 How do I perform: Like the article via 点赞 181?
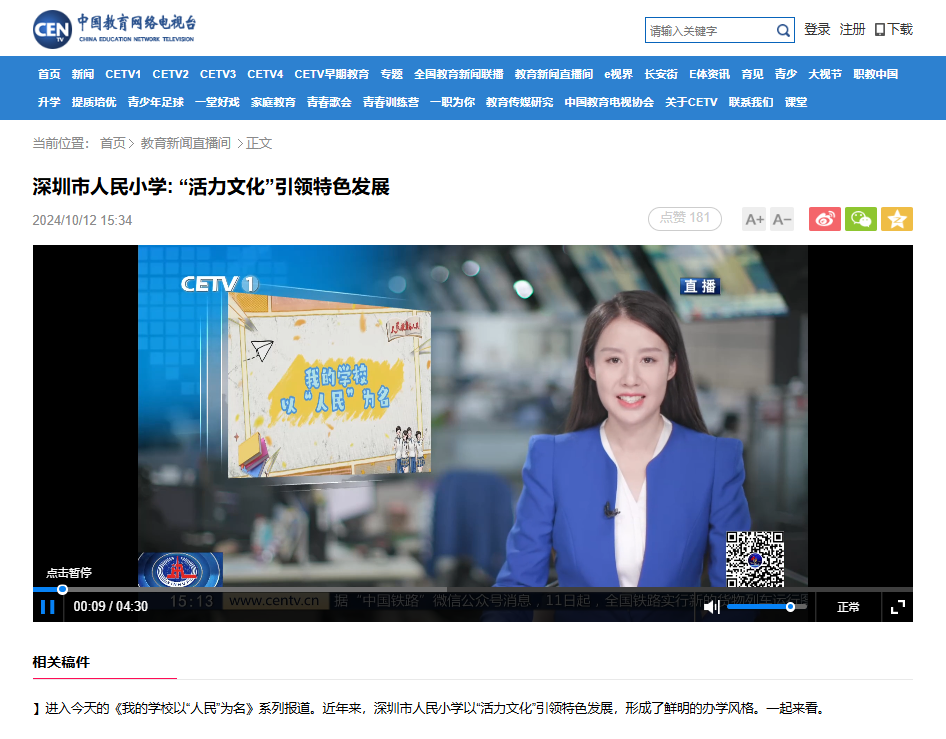point(685,218)
